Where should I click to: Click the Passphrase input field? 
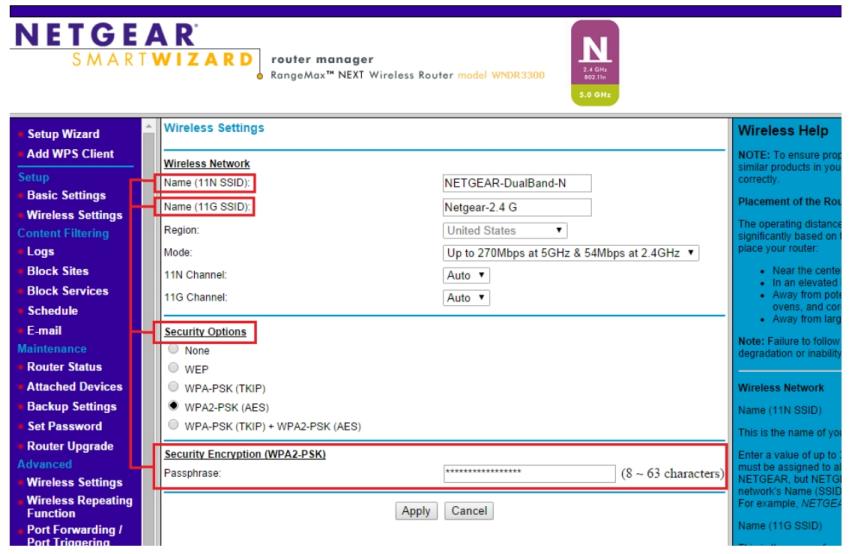pos(529,474)
